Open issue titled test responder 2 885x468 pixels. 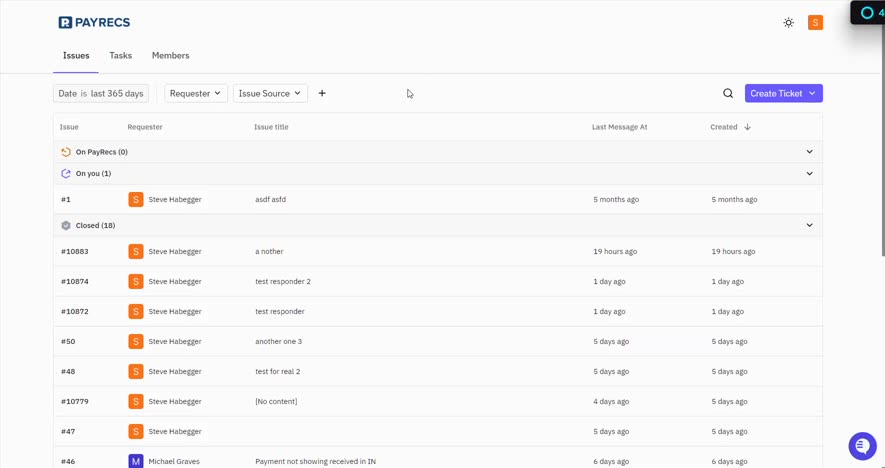(283, 281)
